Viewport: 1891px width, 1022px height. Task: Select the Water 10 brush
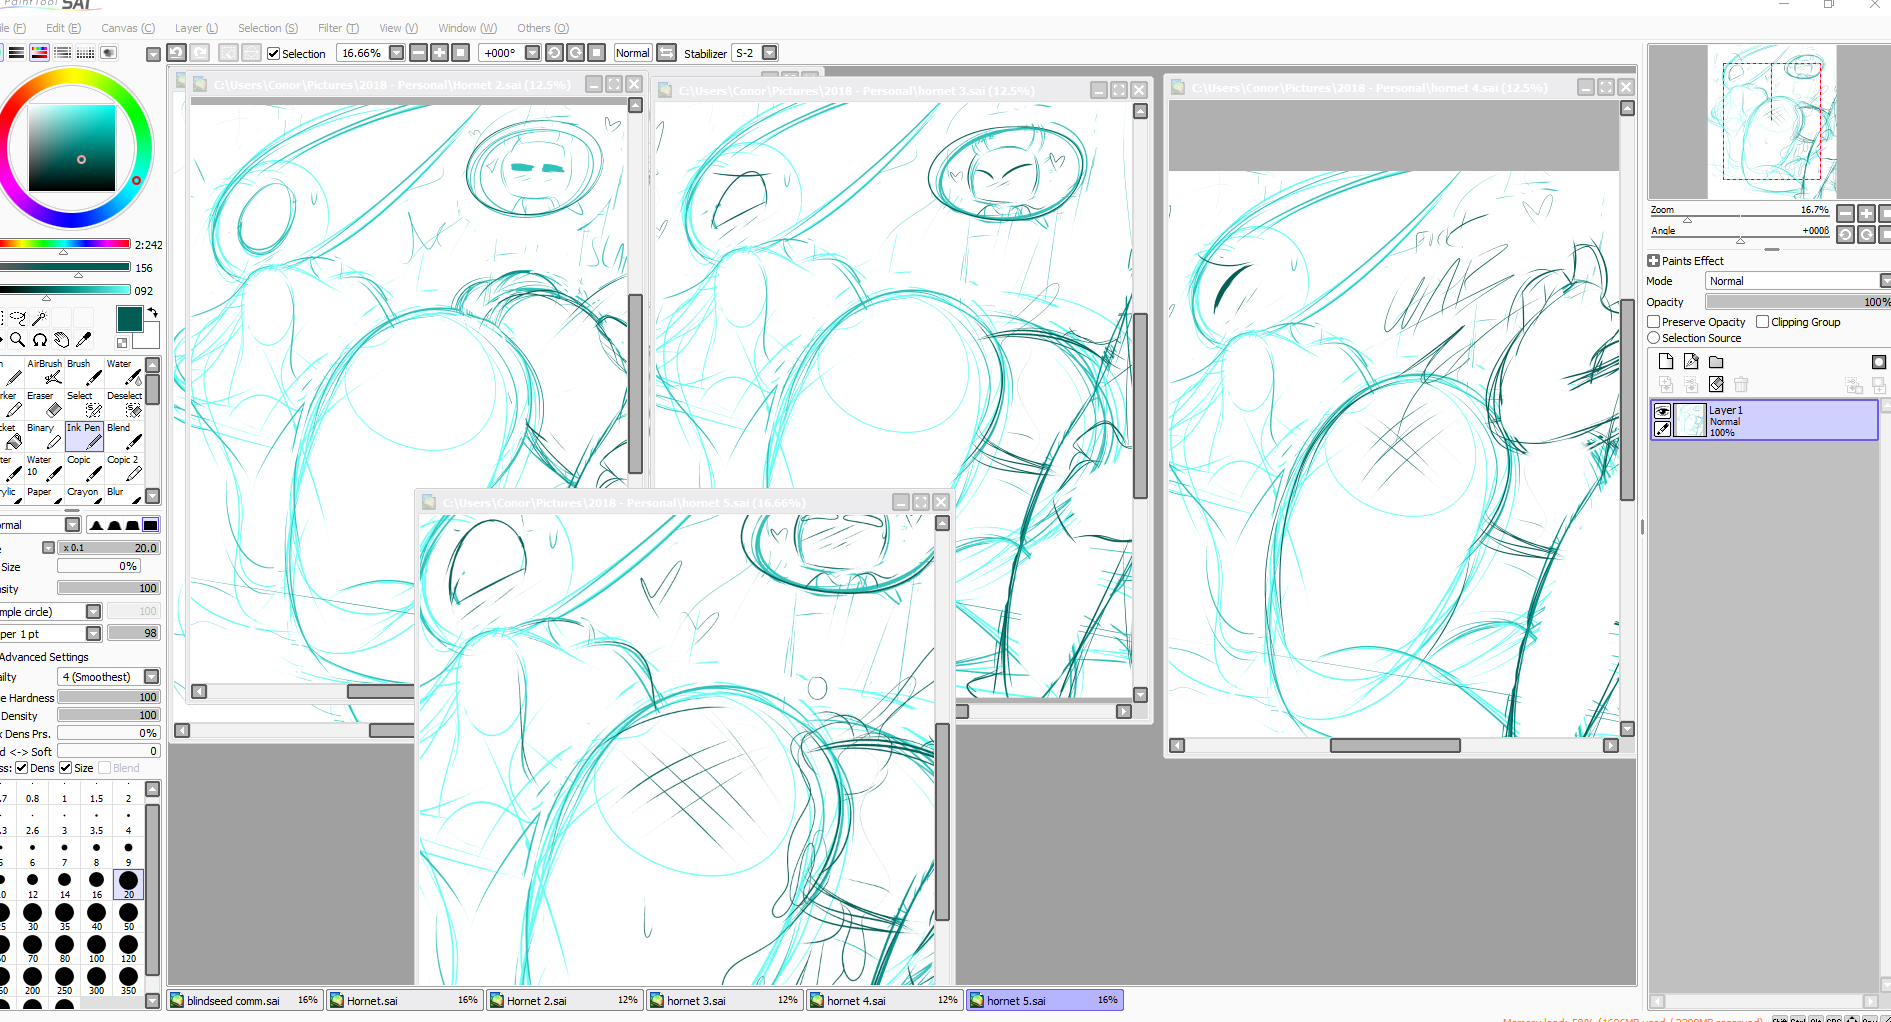(45, 467)
